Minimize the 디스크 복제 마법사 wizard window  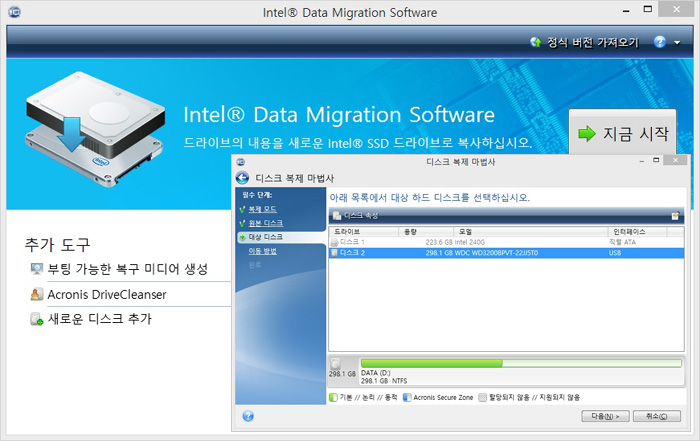(x=642, y=161)
